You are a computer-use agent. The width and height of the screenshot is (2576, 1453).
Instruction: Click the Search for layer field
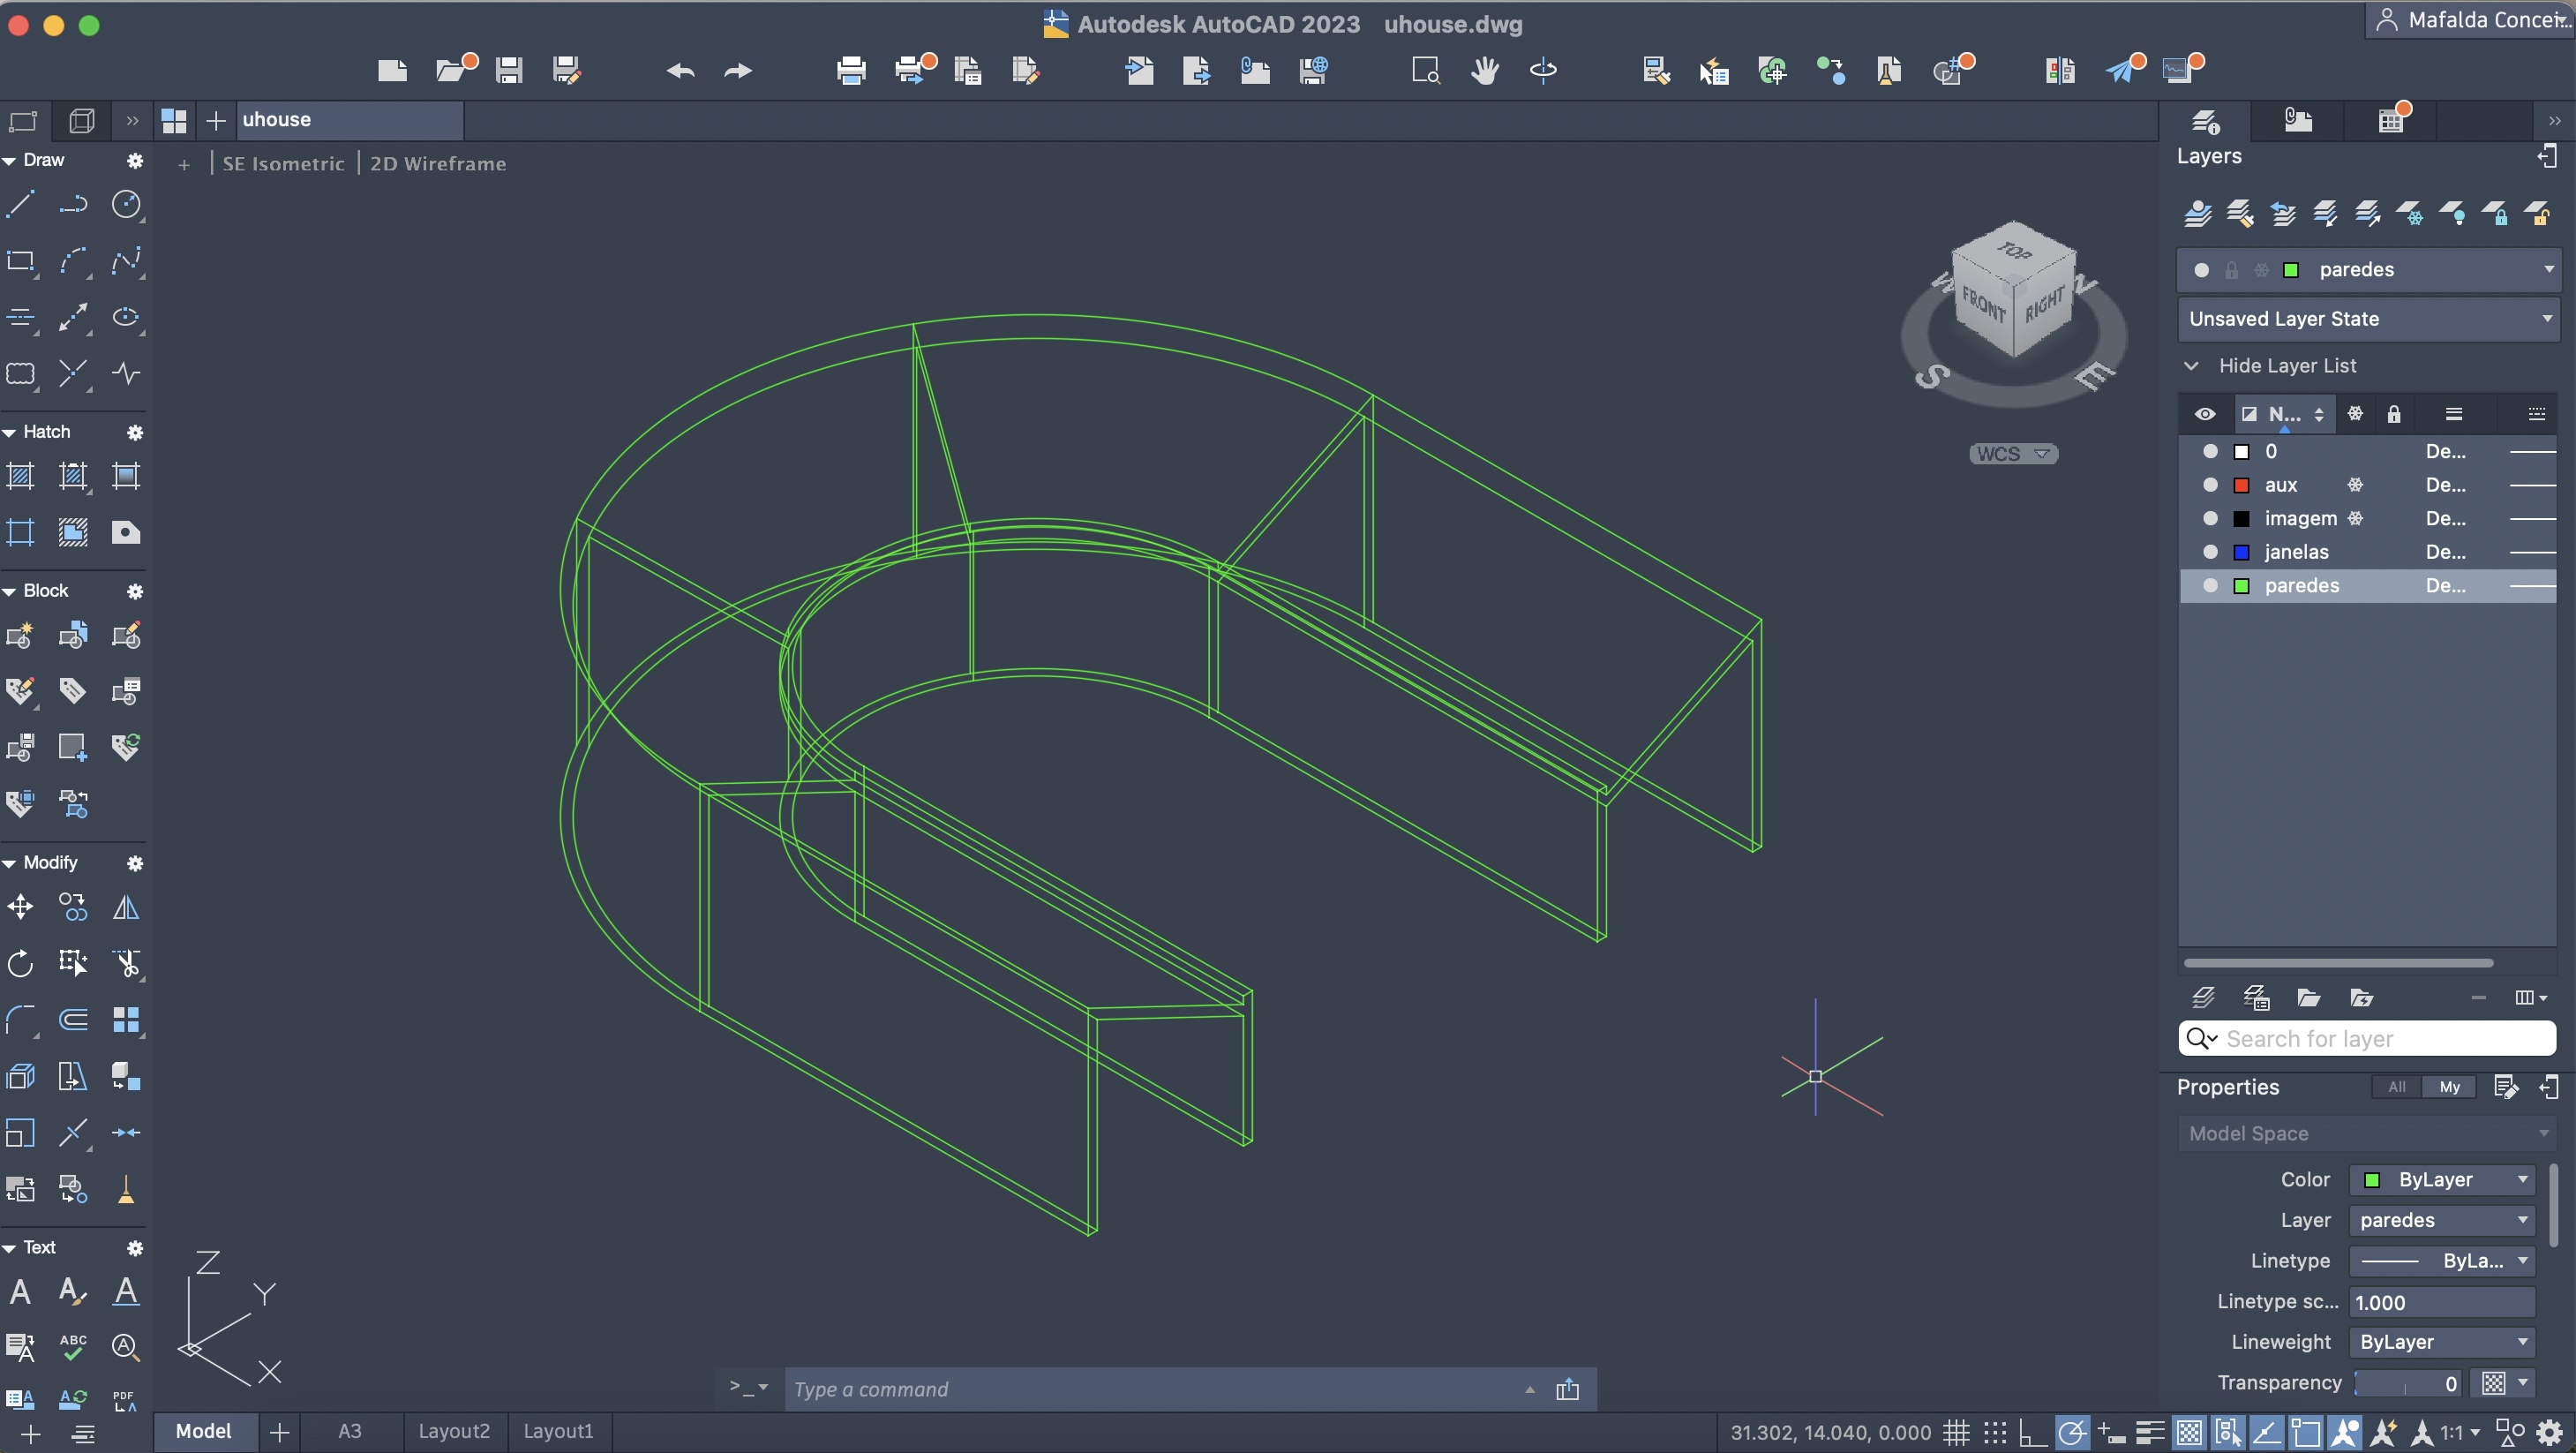(x=2380, y=1039)
